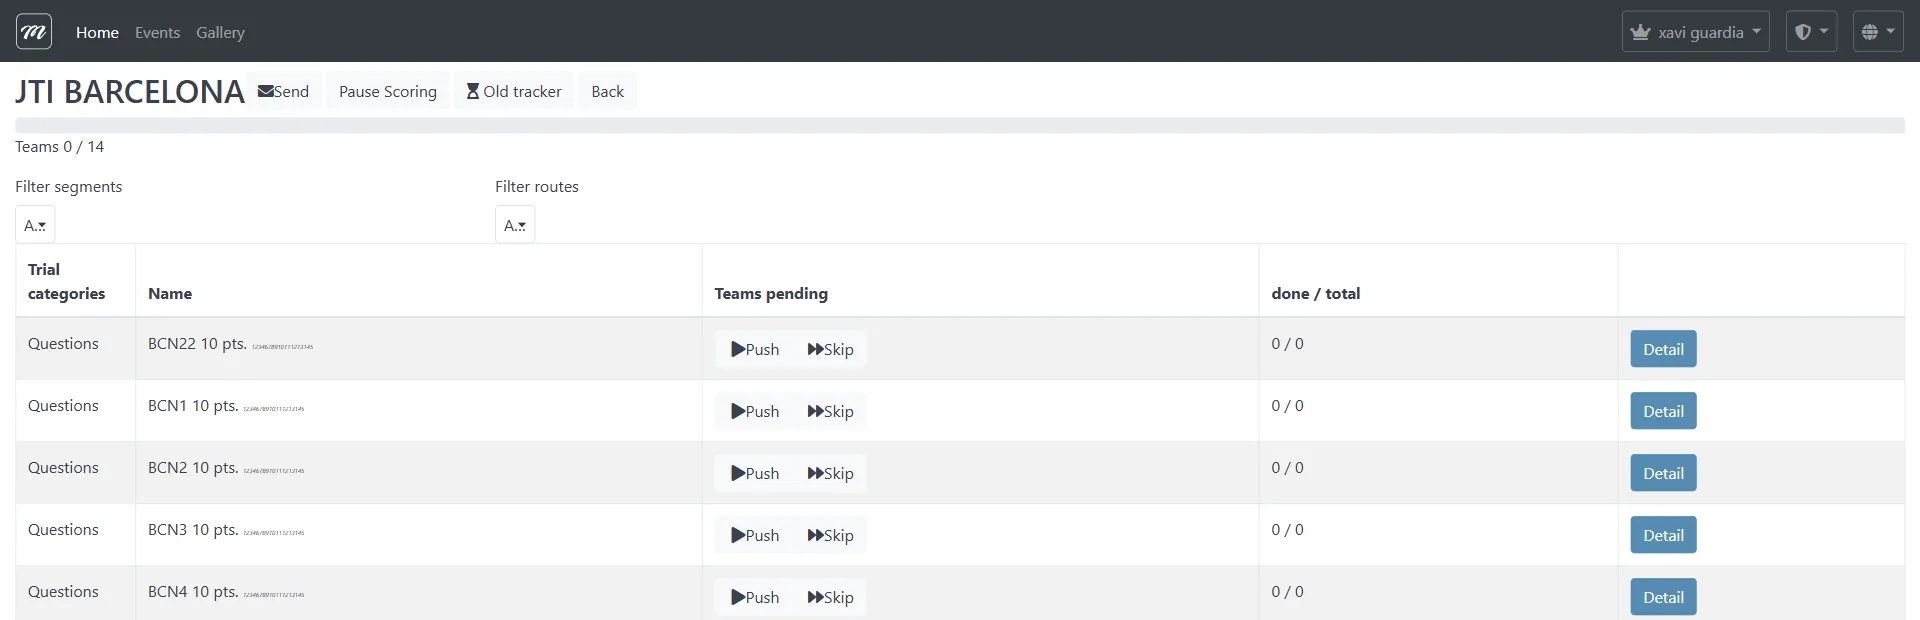This screenshot has height=620, width=1920.
Task: Push the BCN3 trial
Action: (755, 535)
